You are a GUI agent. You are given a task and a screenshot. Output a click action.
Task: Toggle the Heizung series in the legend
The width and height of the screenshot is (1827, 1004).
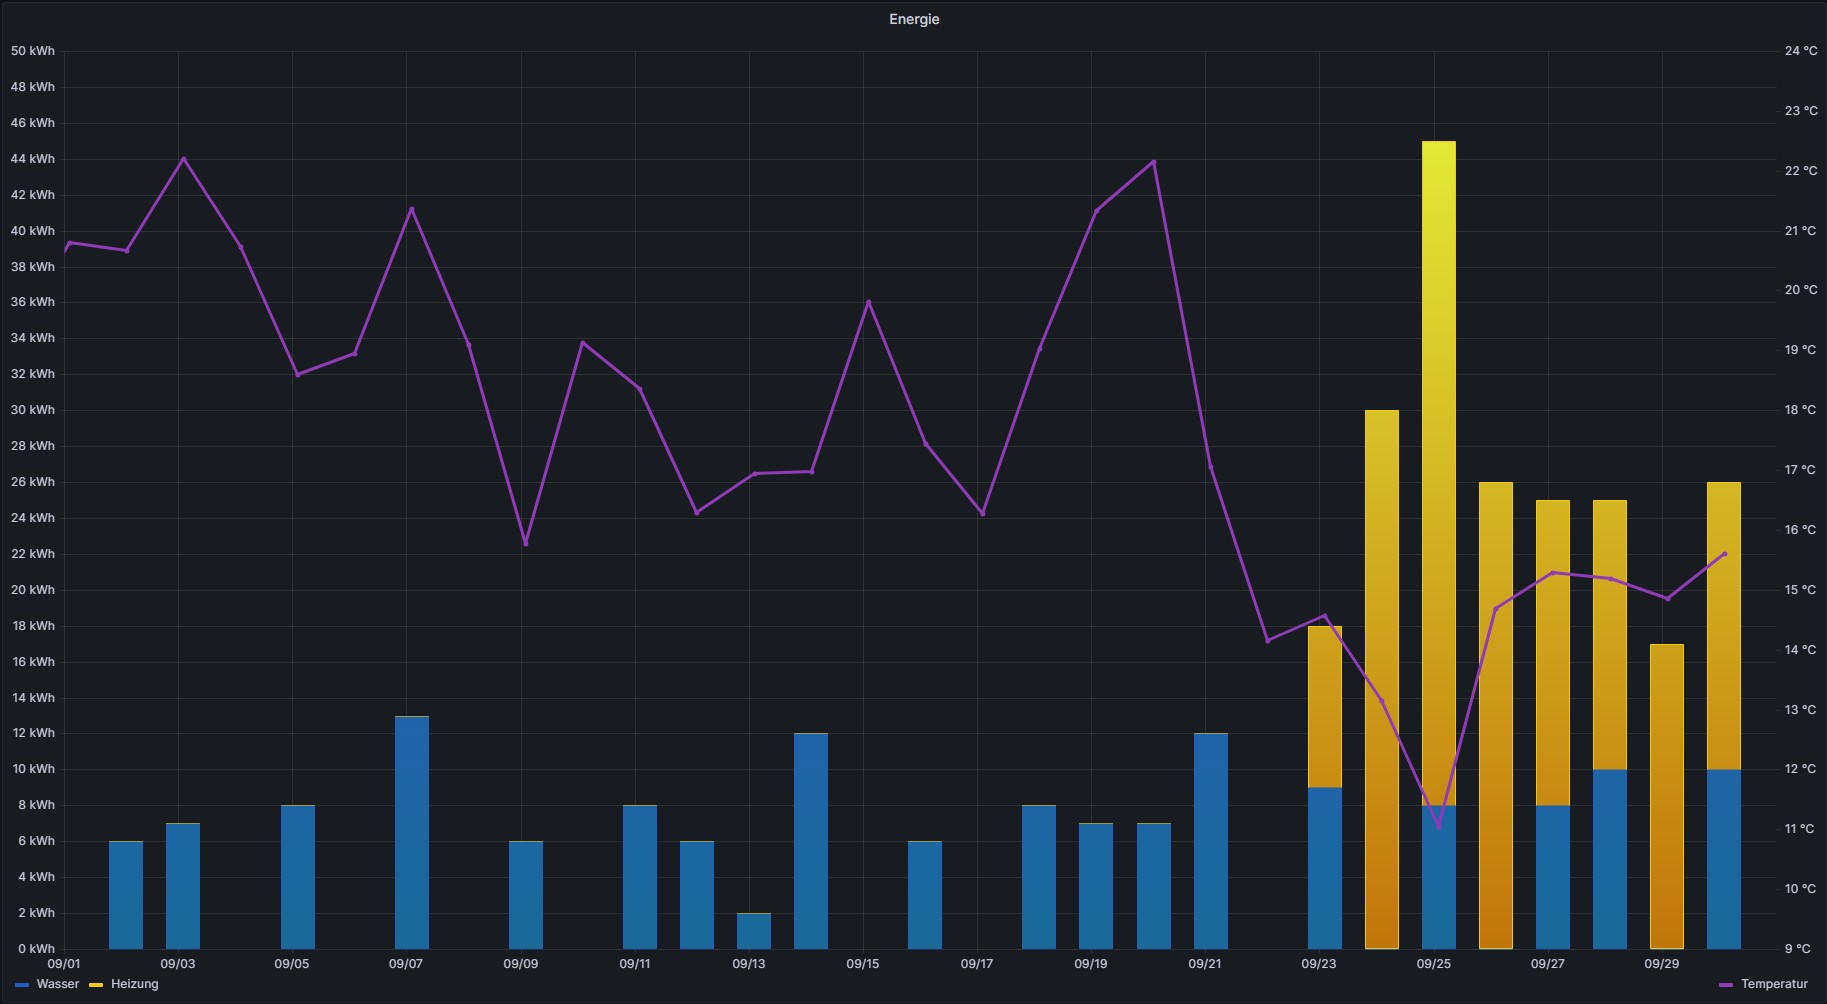point(134,984)
